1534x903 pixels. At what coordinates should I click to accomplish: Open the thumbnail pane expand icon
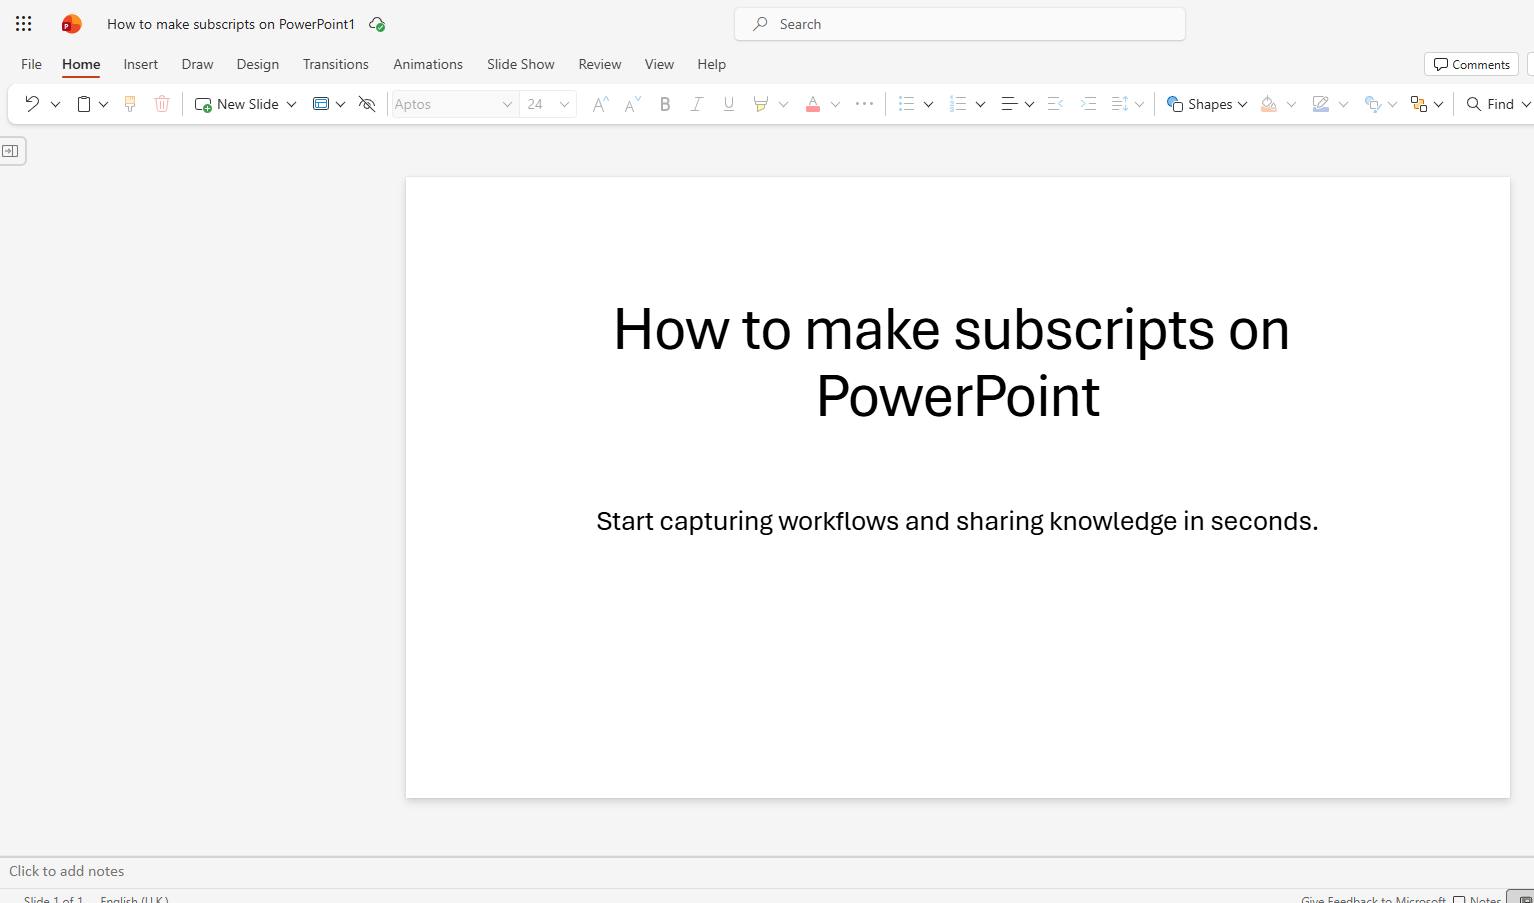point(10,151)
